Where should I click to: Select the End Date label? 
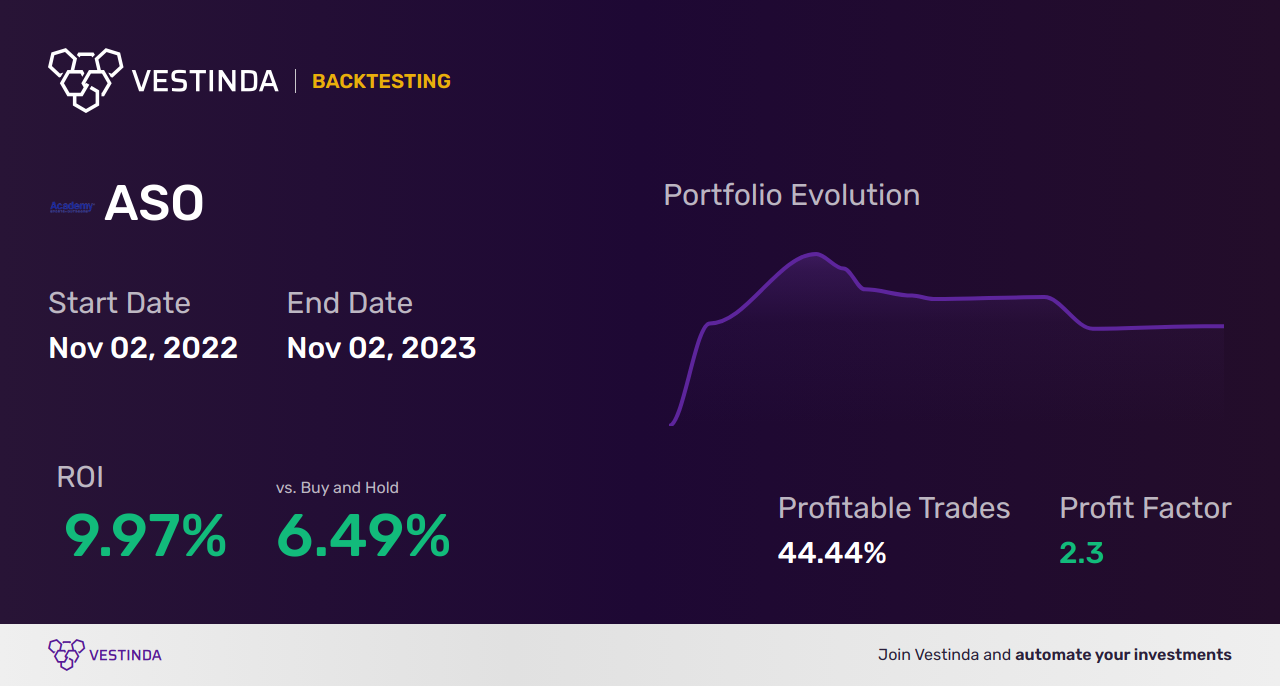click(x=349, y=303)
